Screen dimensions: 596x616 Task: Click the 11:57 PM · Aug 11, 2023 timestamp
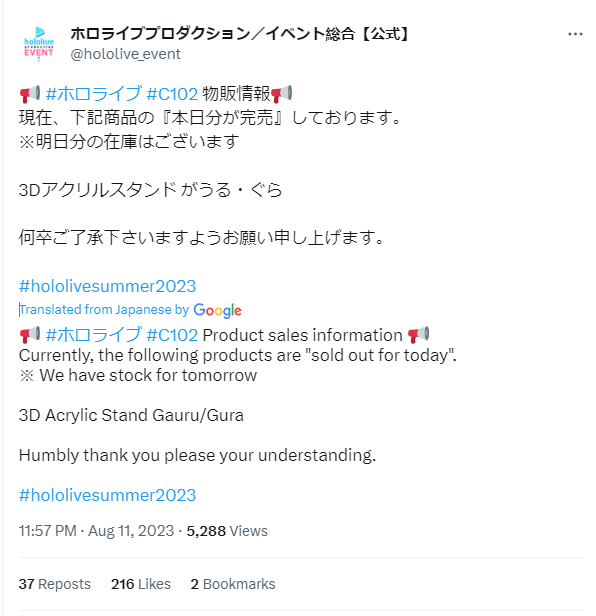tap(96, 531)
